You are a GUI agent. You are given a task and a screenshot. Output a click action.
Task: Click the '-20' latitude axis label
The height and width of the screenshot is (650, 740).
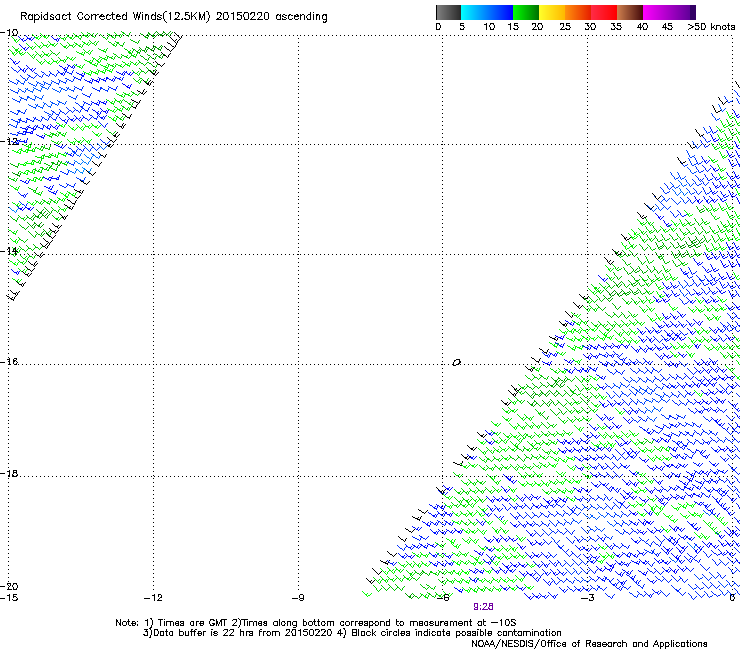[9, 586]
